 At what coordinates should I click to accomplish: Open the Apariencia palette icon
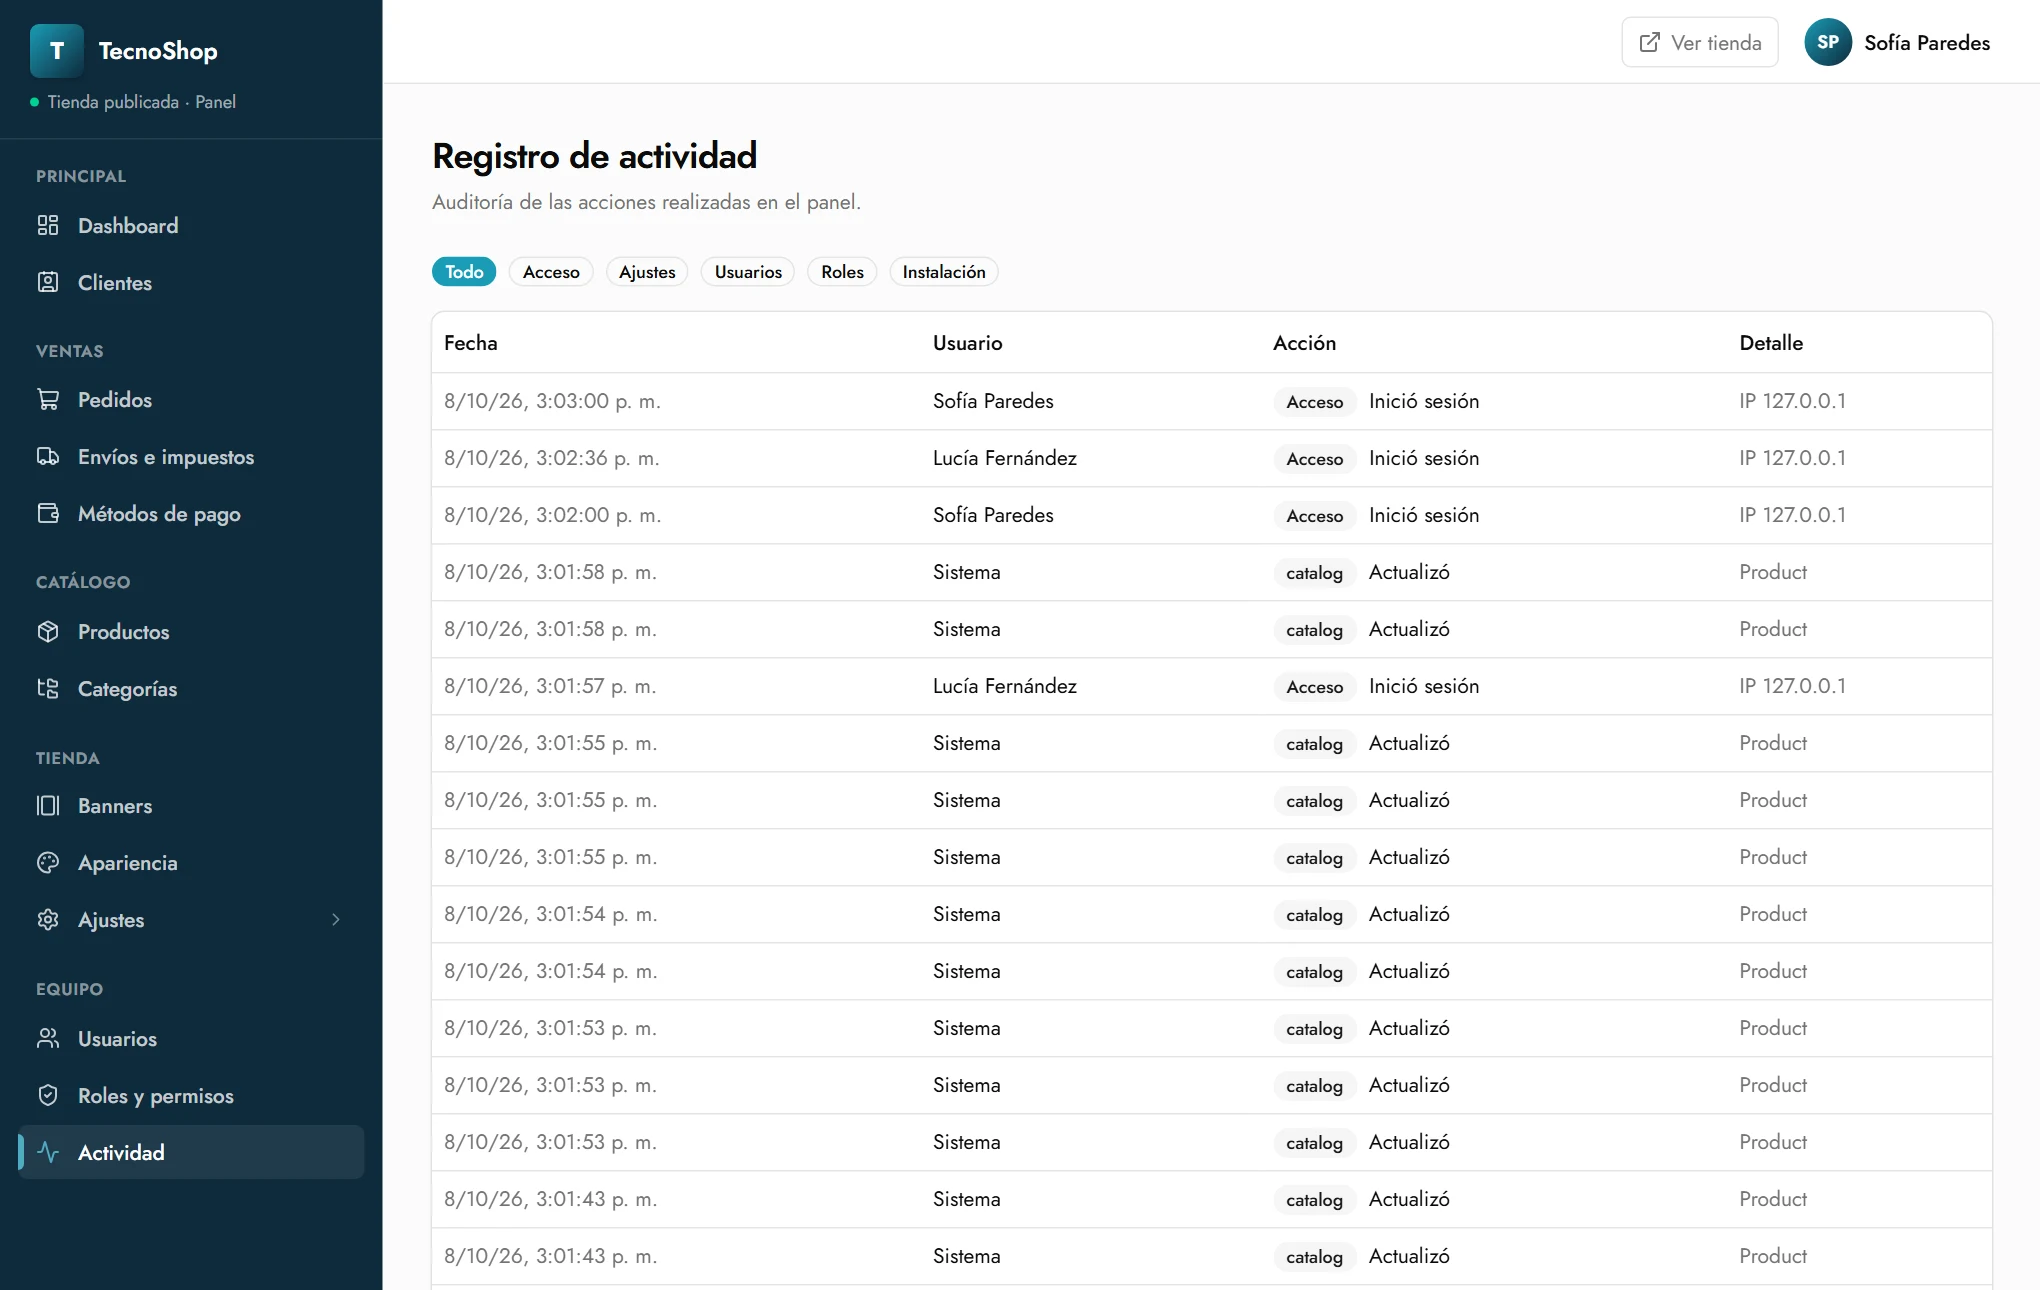click(x=48, y=862)
